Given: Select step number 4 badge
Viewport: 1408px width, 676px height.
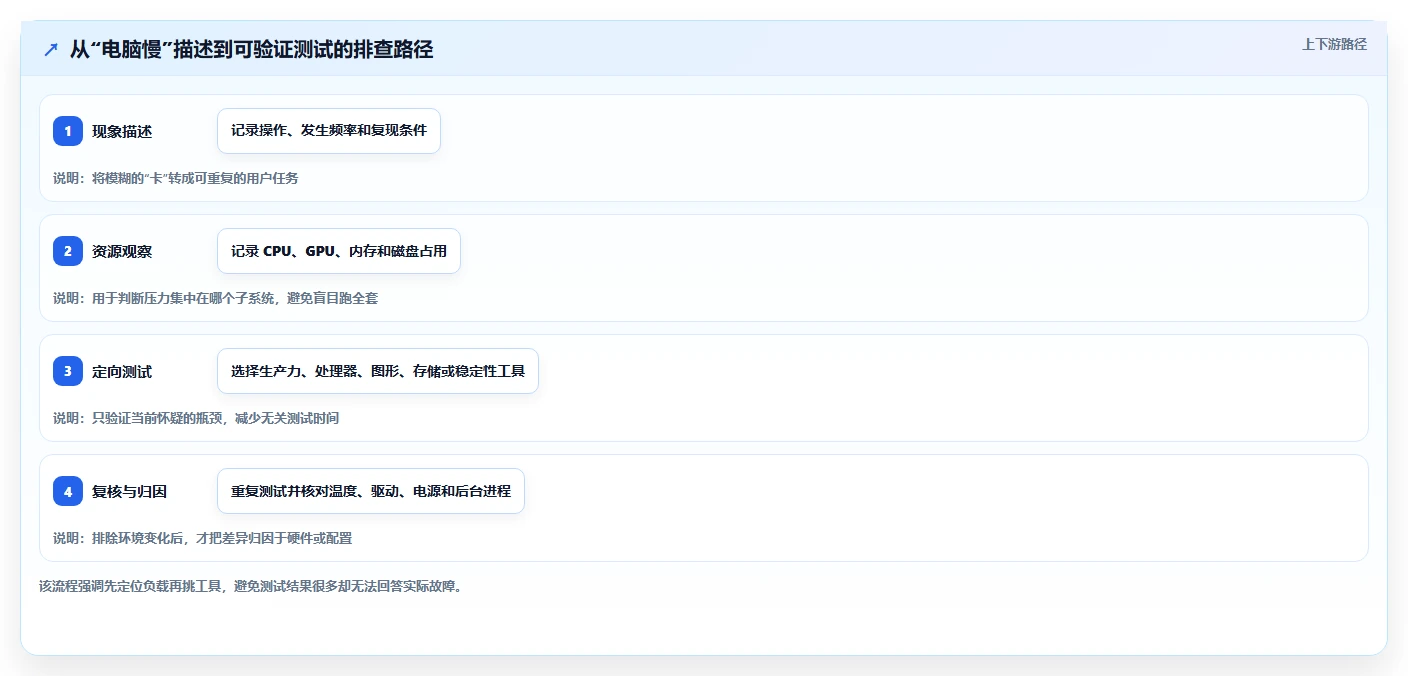Looking at the screenshot, I should [x=68, y=491].
